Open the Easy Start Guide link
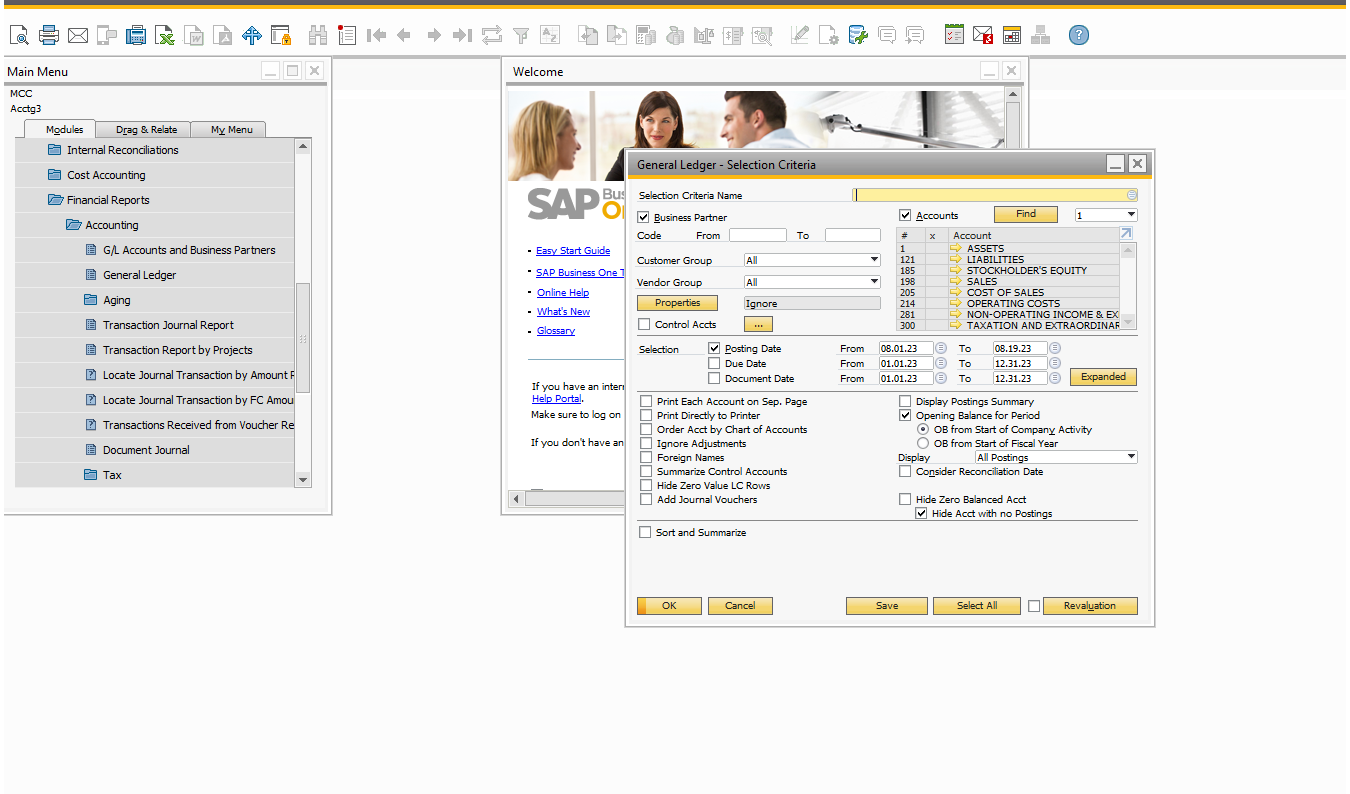This screenshot has width=1350, height=794. coord(572,251)
